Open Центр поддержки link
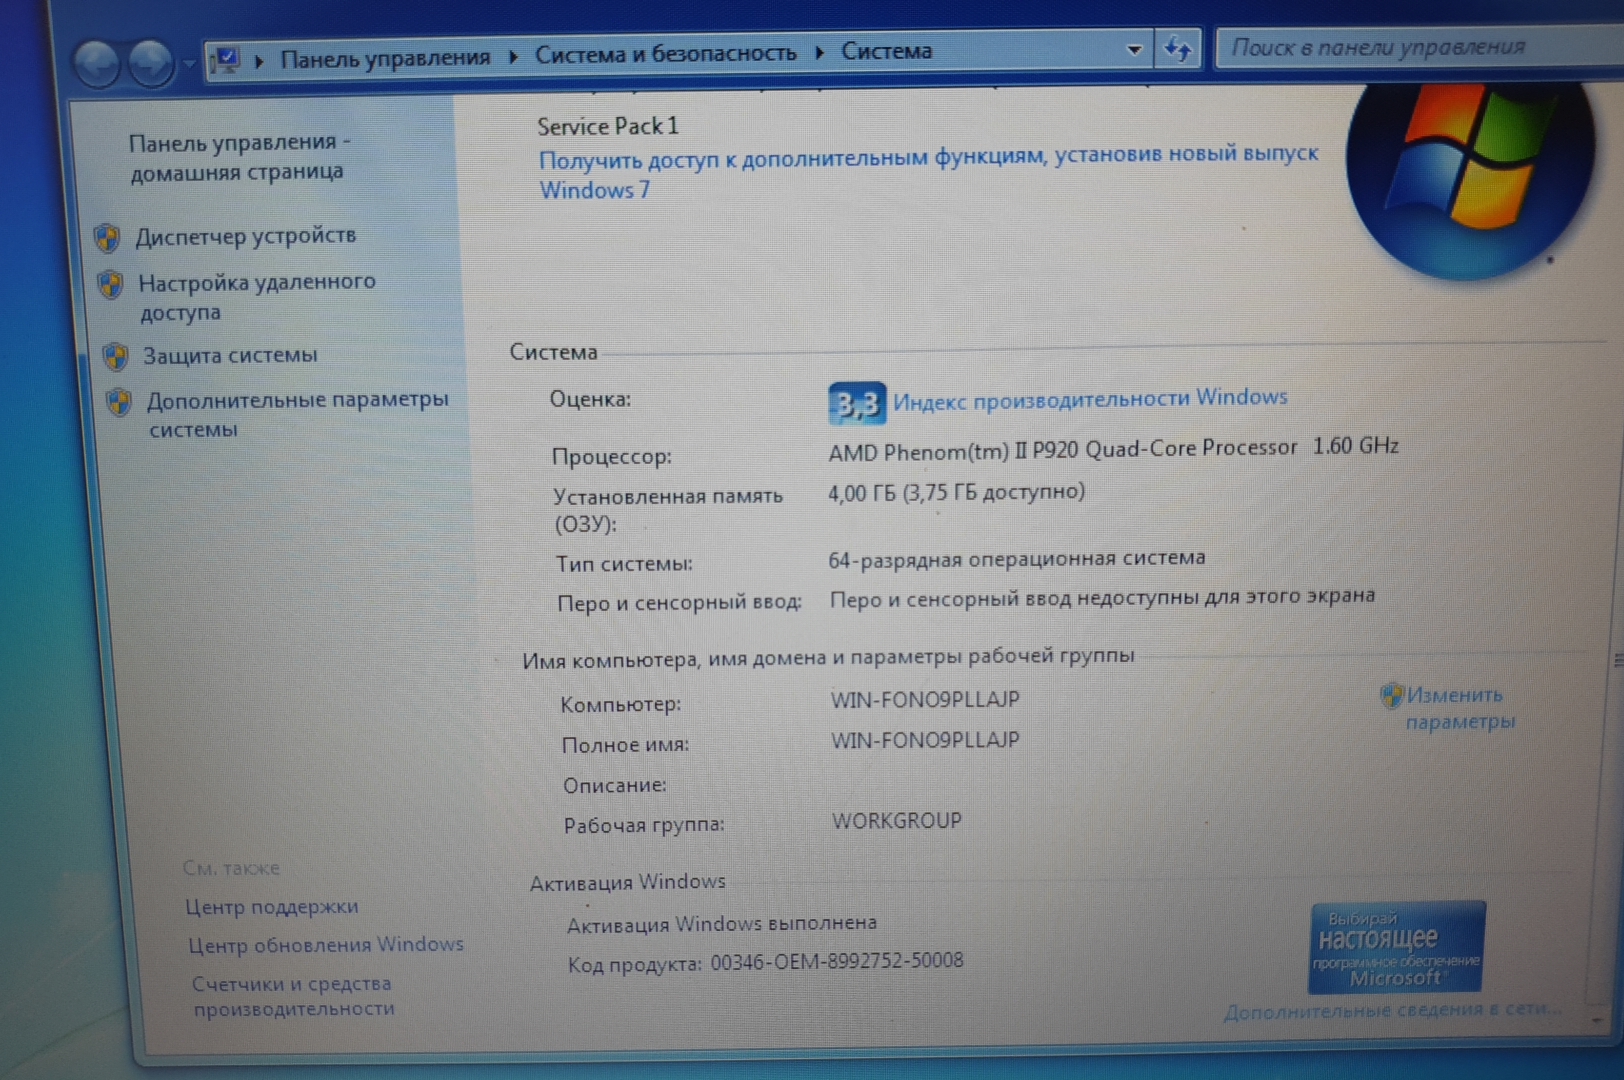1624x1080 pixels. 271,906
